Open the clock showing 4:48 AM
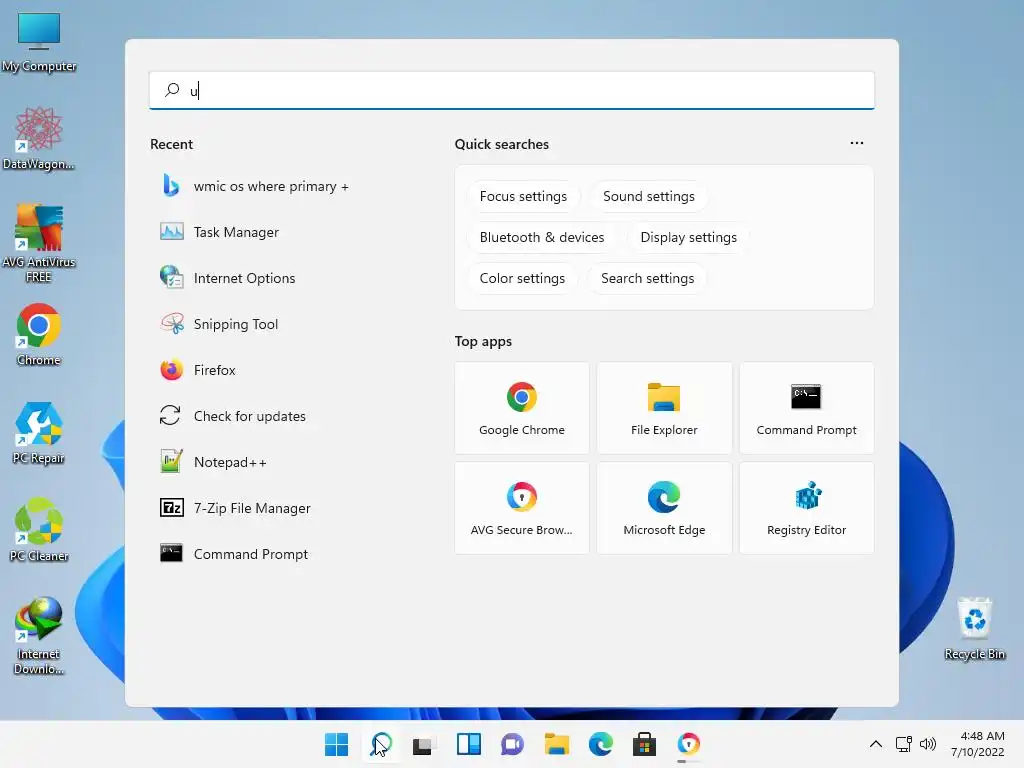1024x768 pixels. pos(978,744)
